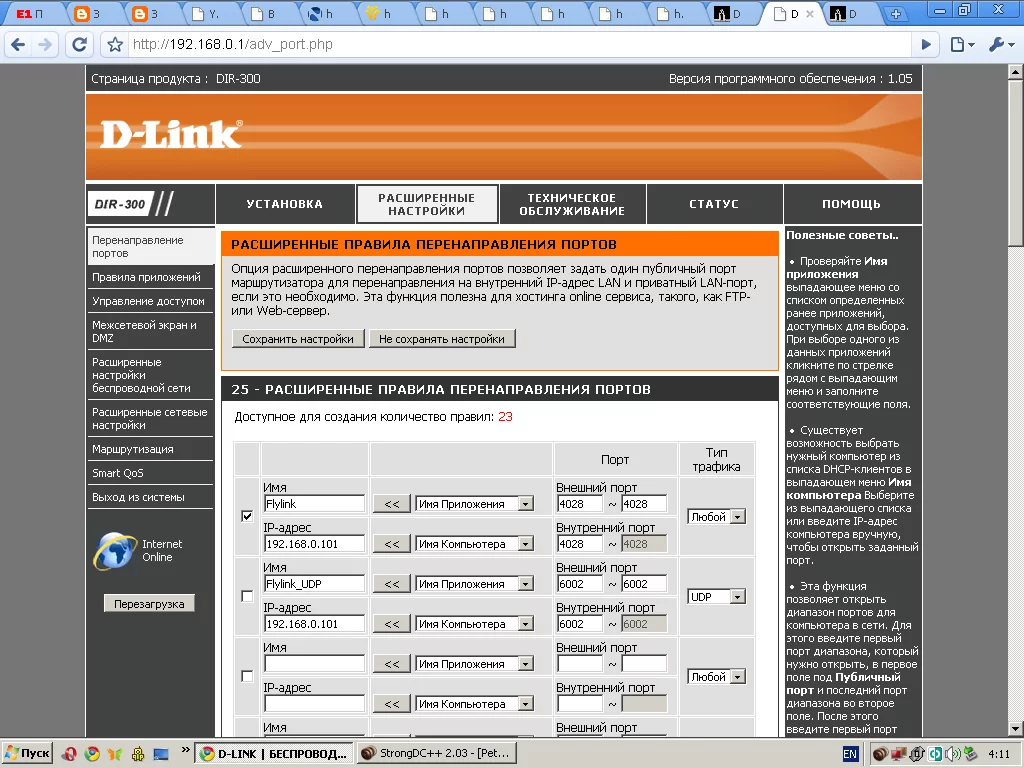Tick the checkbox of the empty third rule
This screenshot has height=768, width=1024.
click(247, 677)
